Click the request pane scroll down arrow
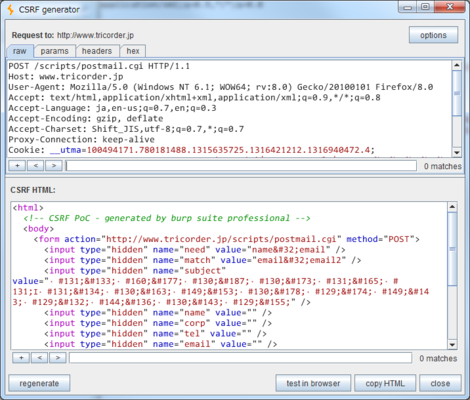This screenshot has width=470, height=400. 457,153
